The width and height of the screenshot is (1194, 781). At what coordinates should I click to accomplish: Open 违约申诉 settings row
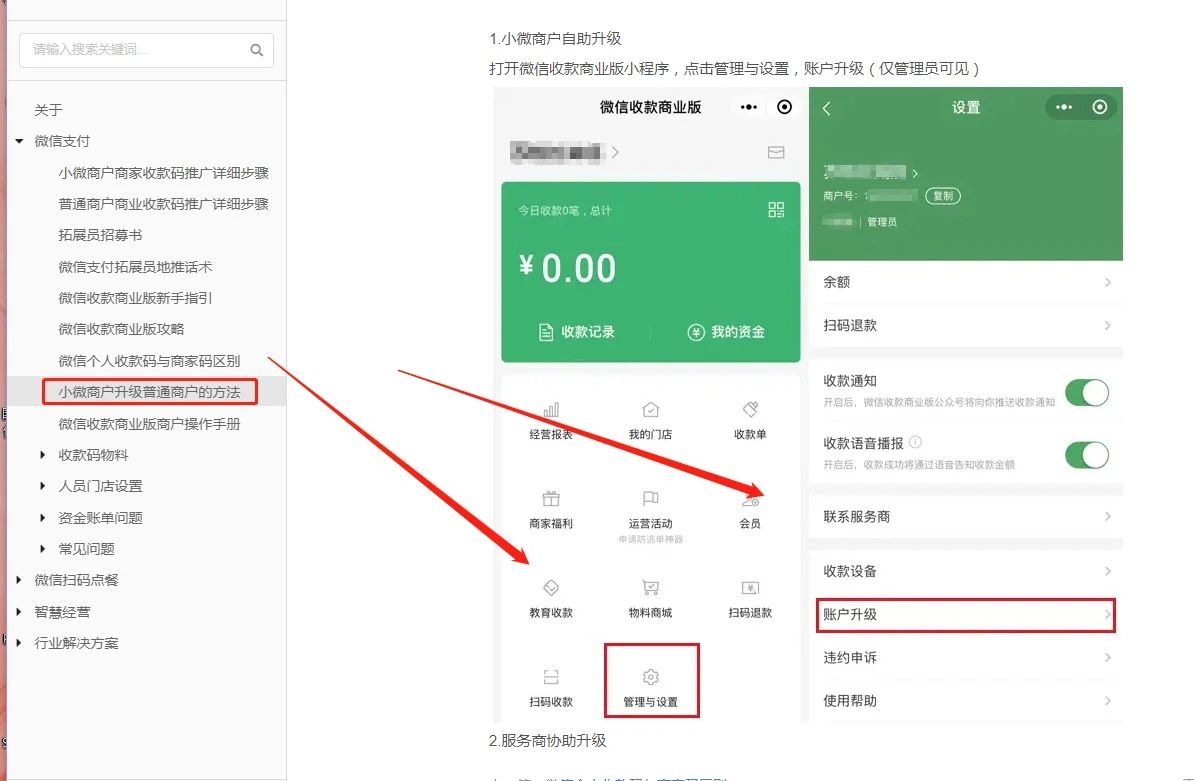pos(966,658)
